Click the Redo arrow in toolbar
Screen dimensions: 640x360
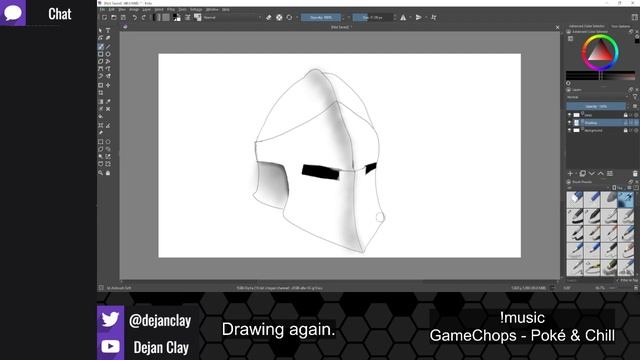[x=144, y=18]
